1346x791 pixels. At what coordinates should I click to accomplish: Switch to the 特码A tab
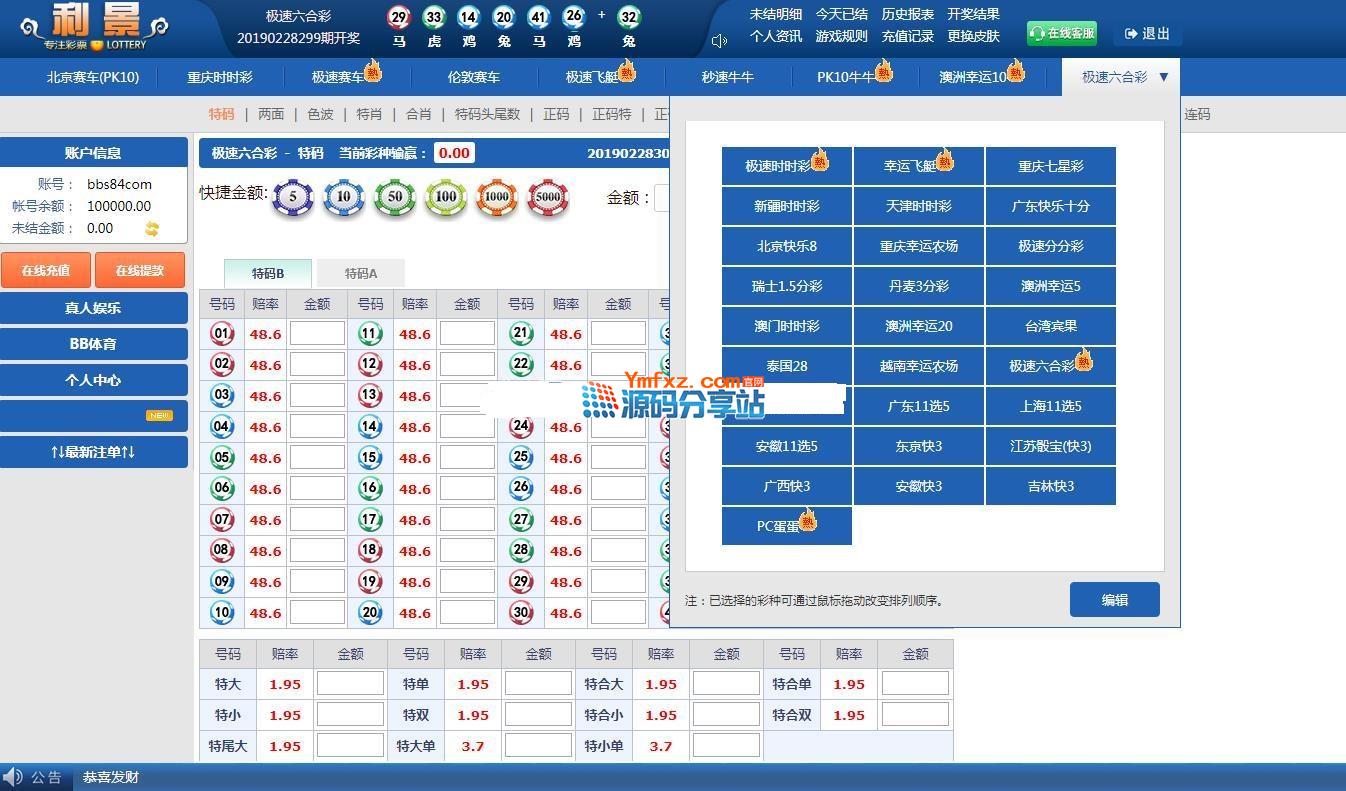point(360,273)
